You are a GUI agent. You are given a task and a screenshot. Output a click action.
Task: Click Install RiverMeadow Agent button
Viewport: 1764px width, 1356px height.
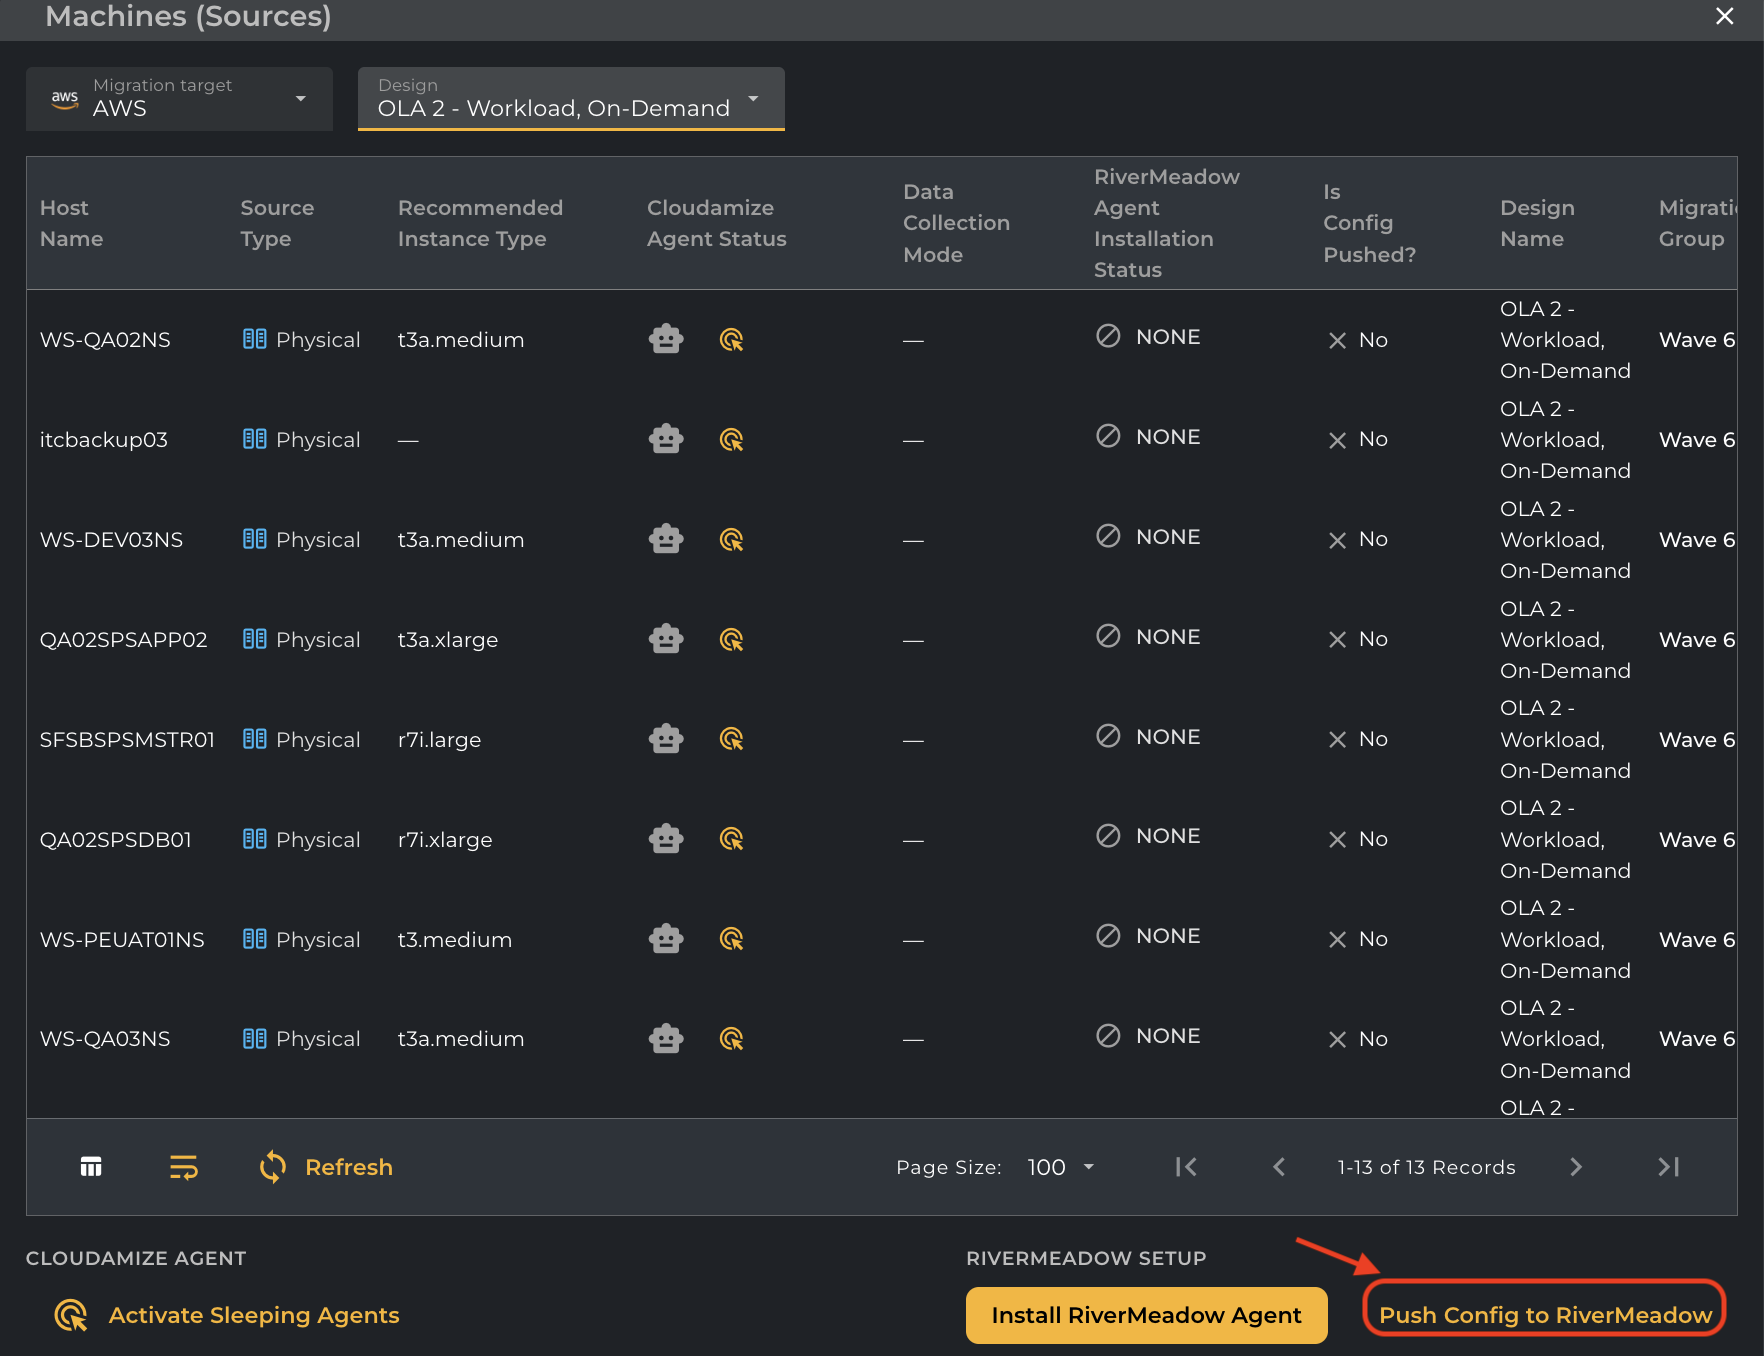pyautogui.click(x=1147, y=1315)
